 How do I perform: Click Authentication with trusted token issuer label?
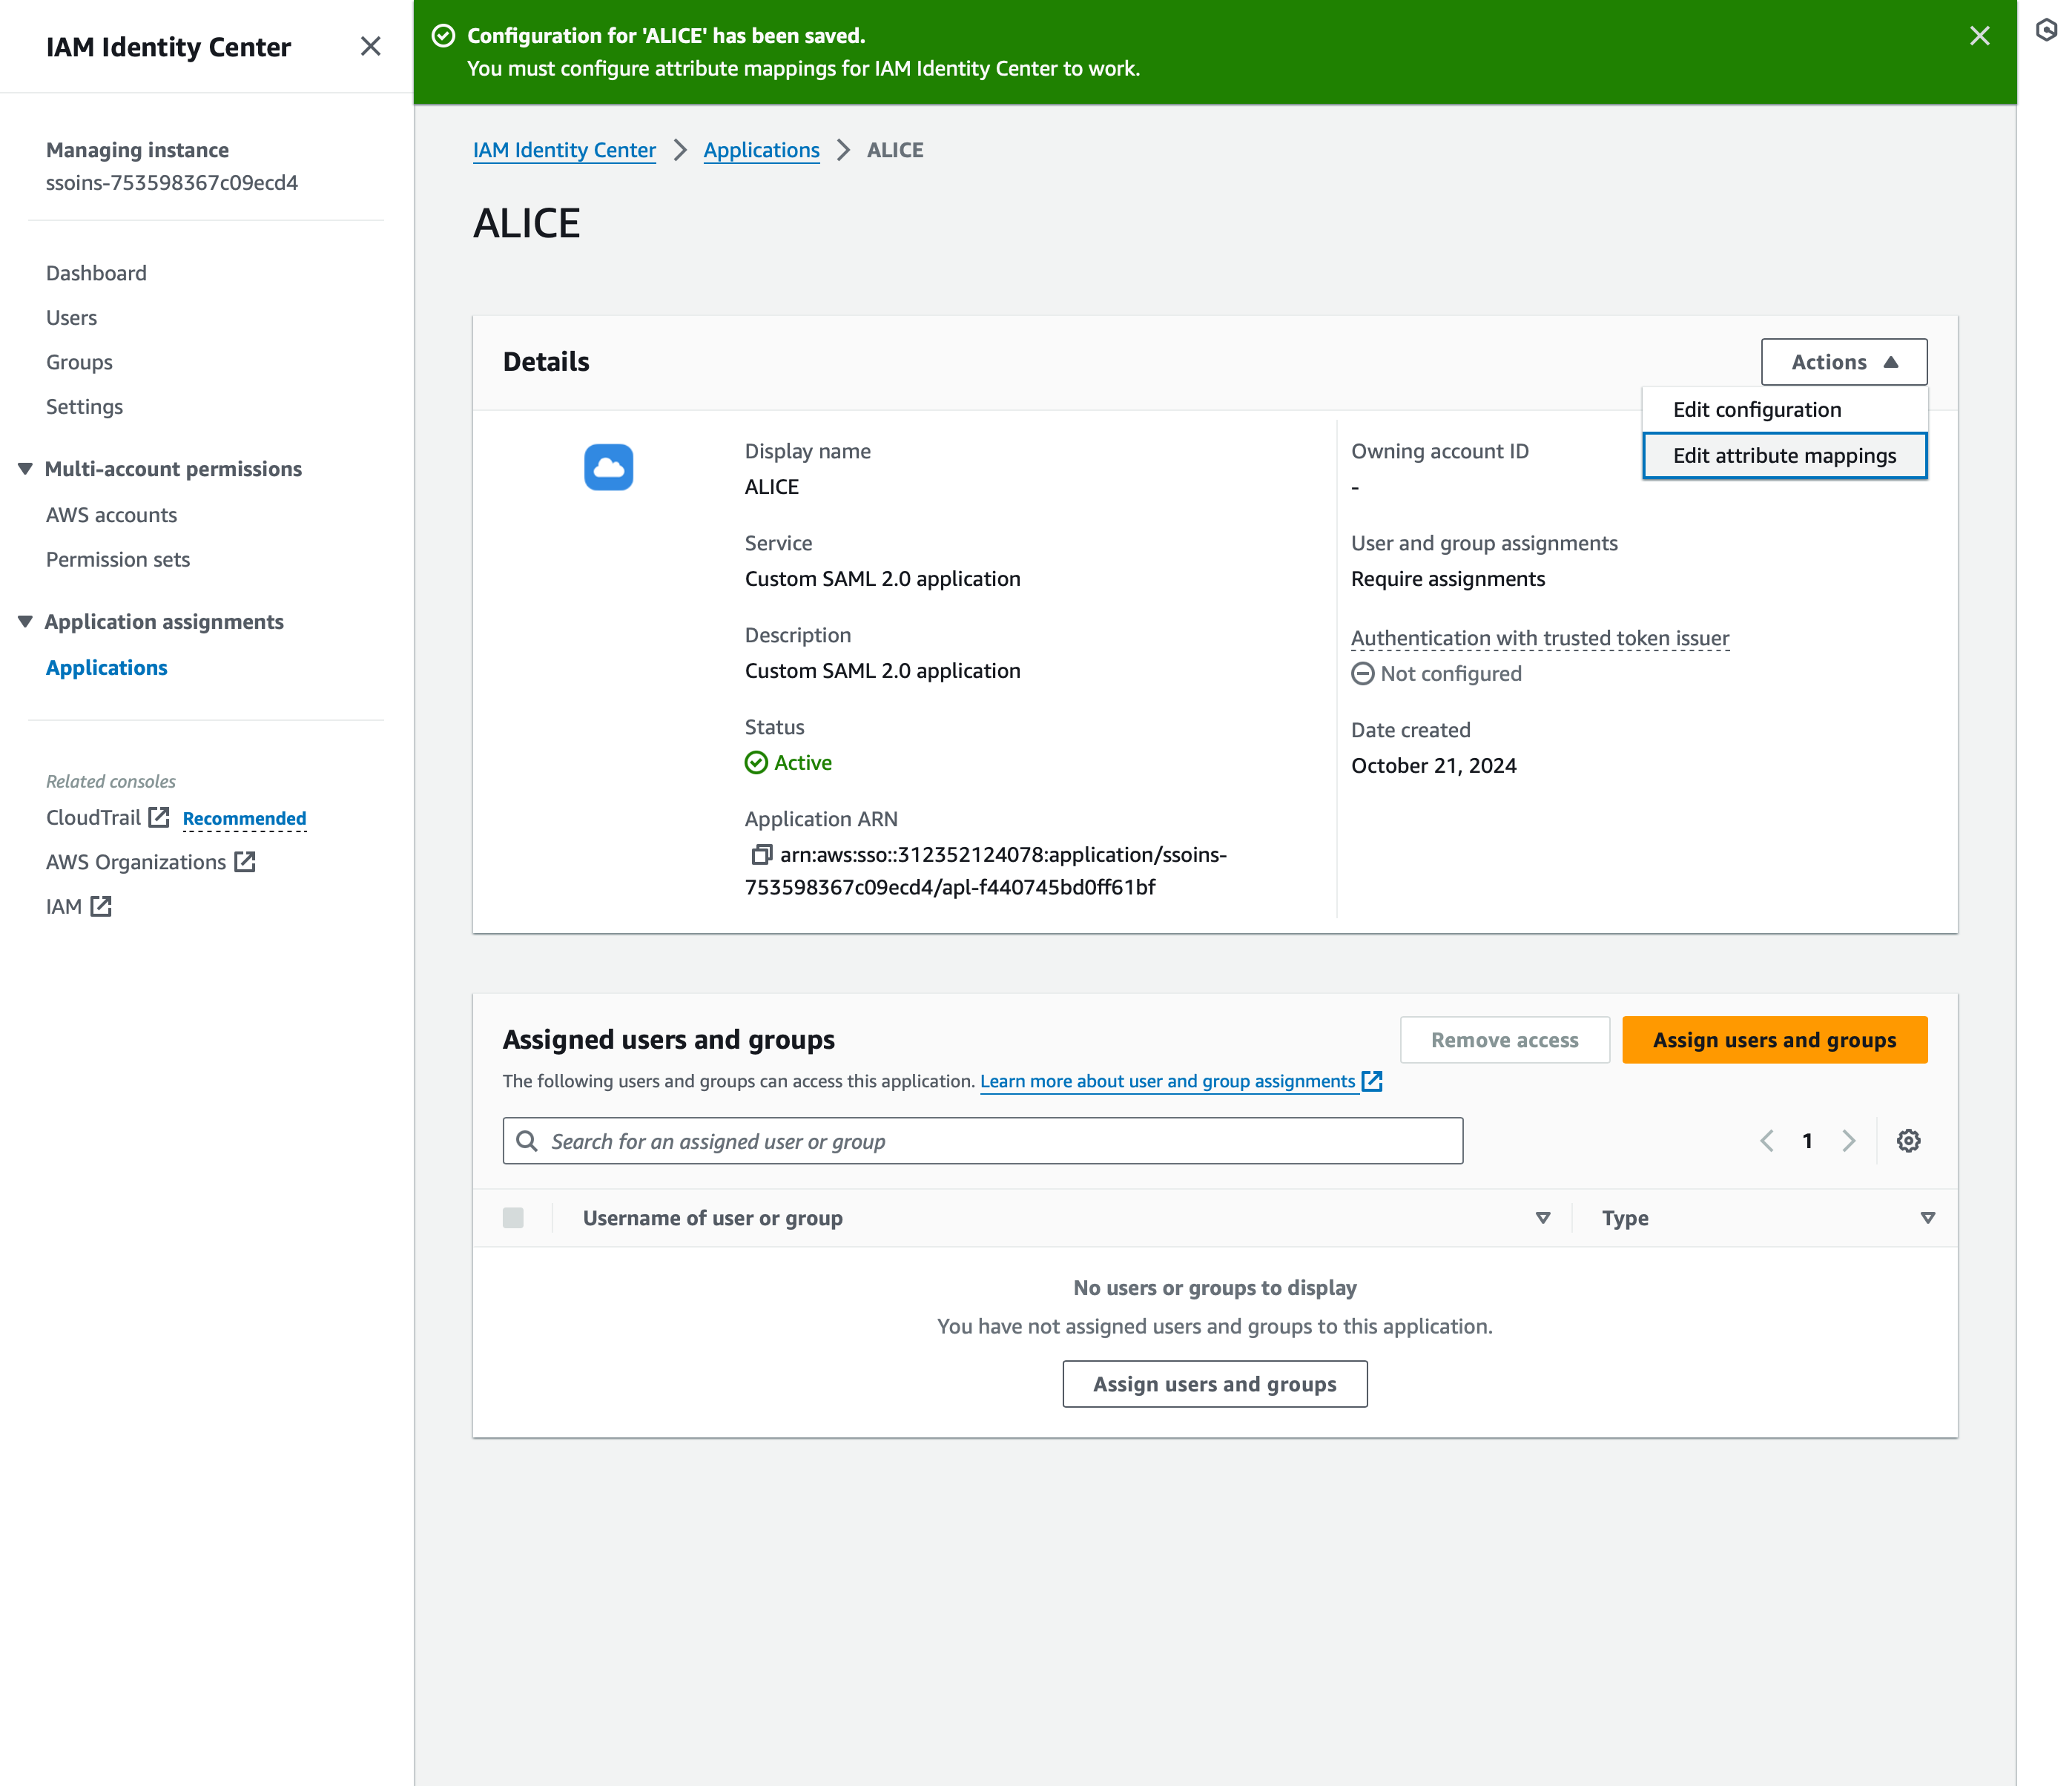[1540, 638]
